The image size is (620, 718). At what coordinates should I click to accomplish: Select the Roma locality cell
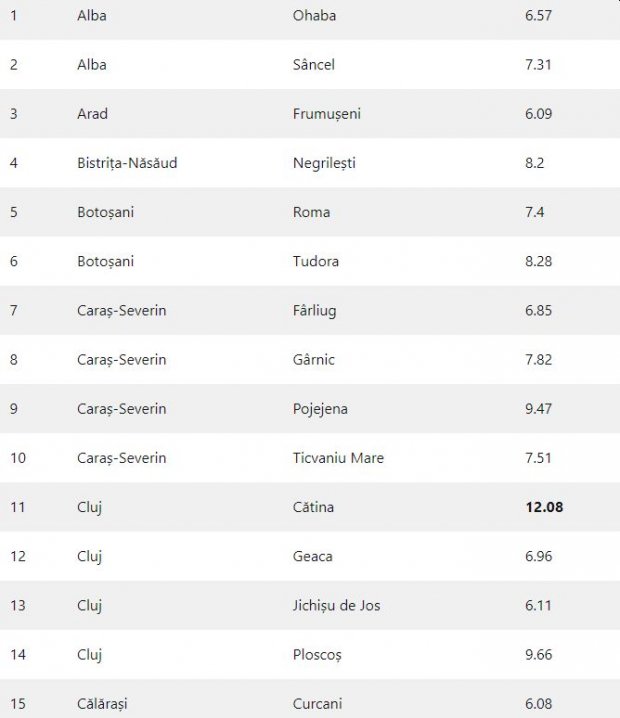pyautogui.click(x=311, y=212)
